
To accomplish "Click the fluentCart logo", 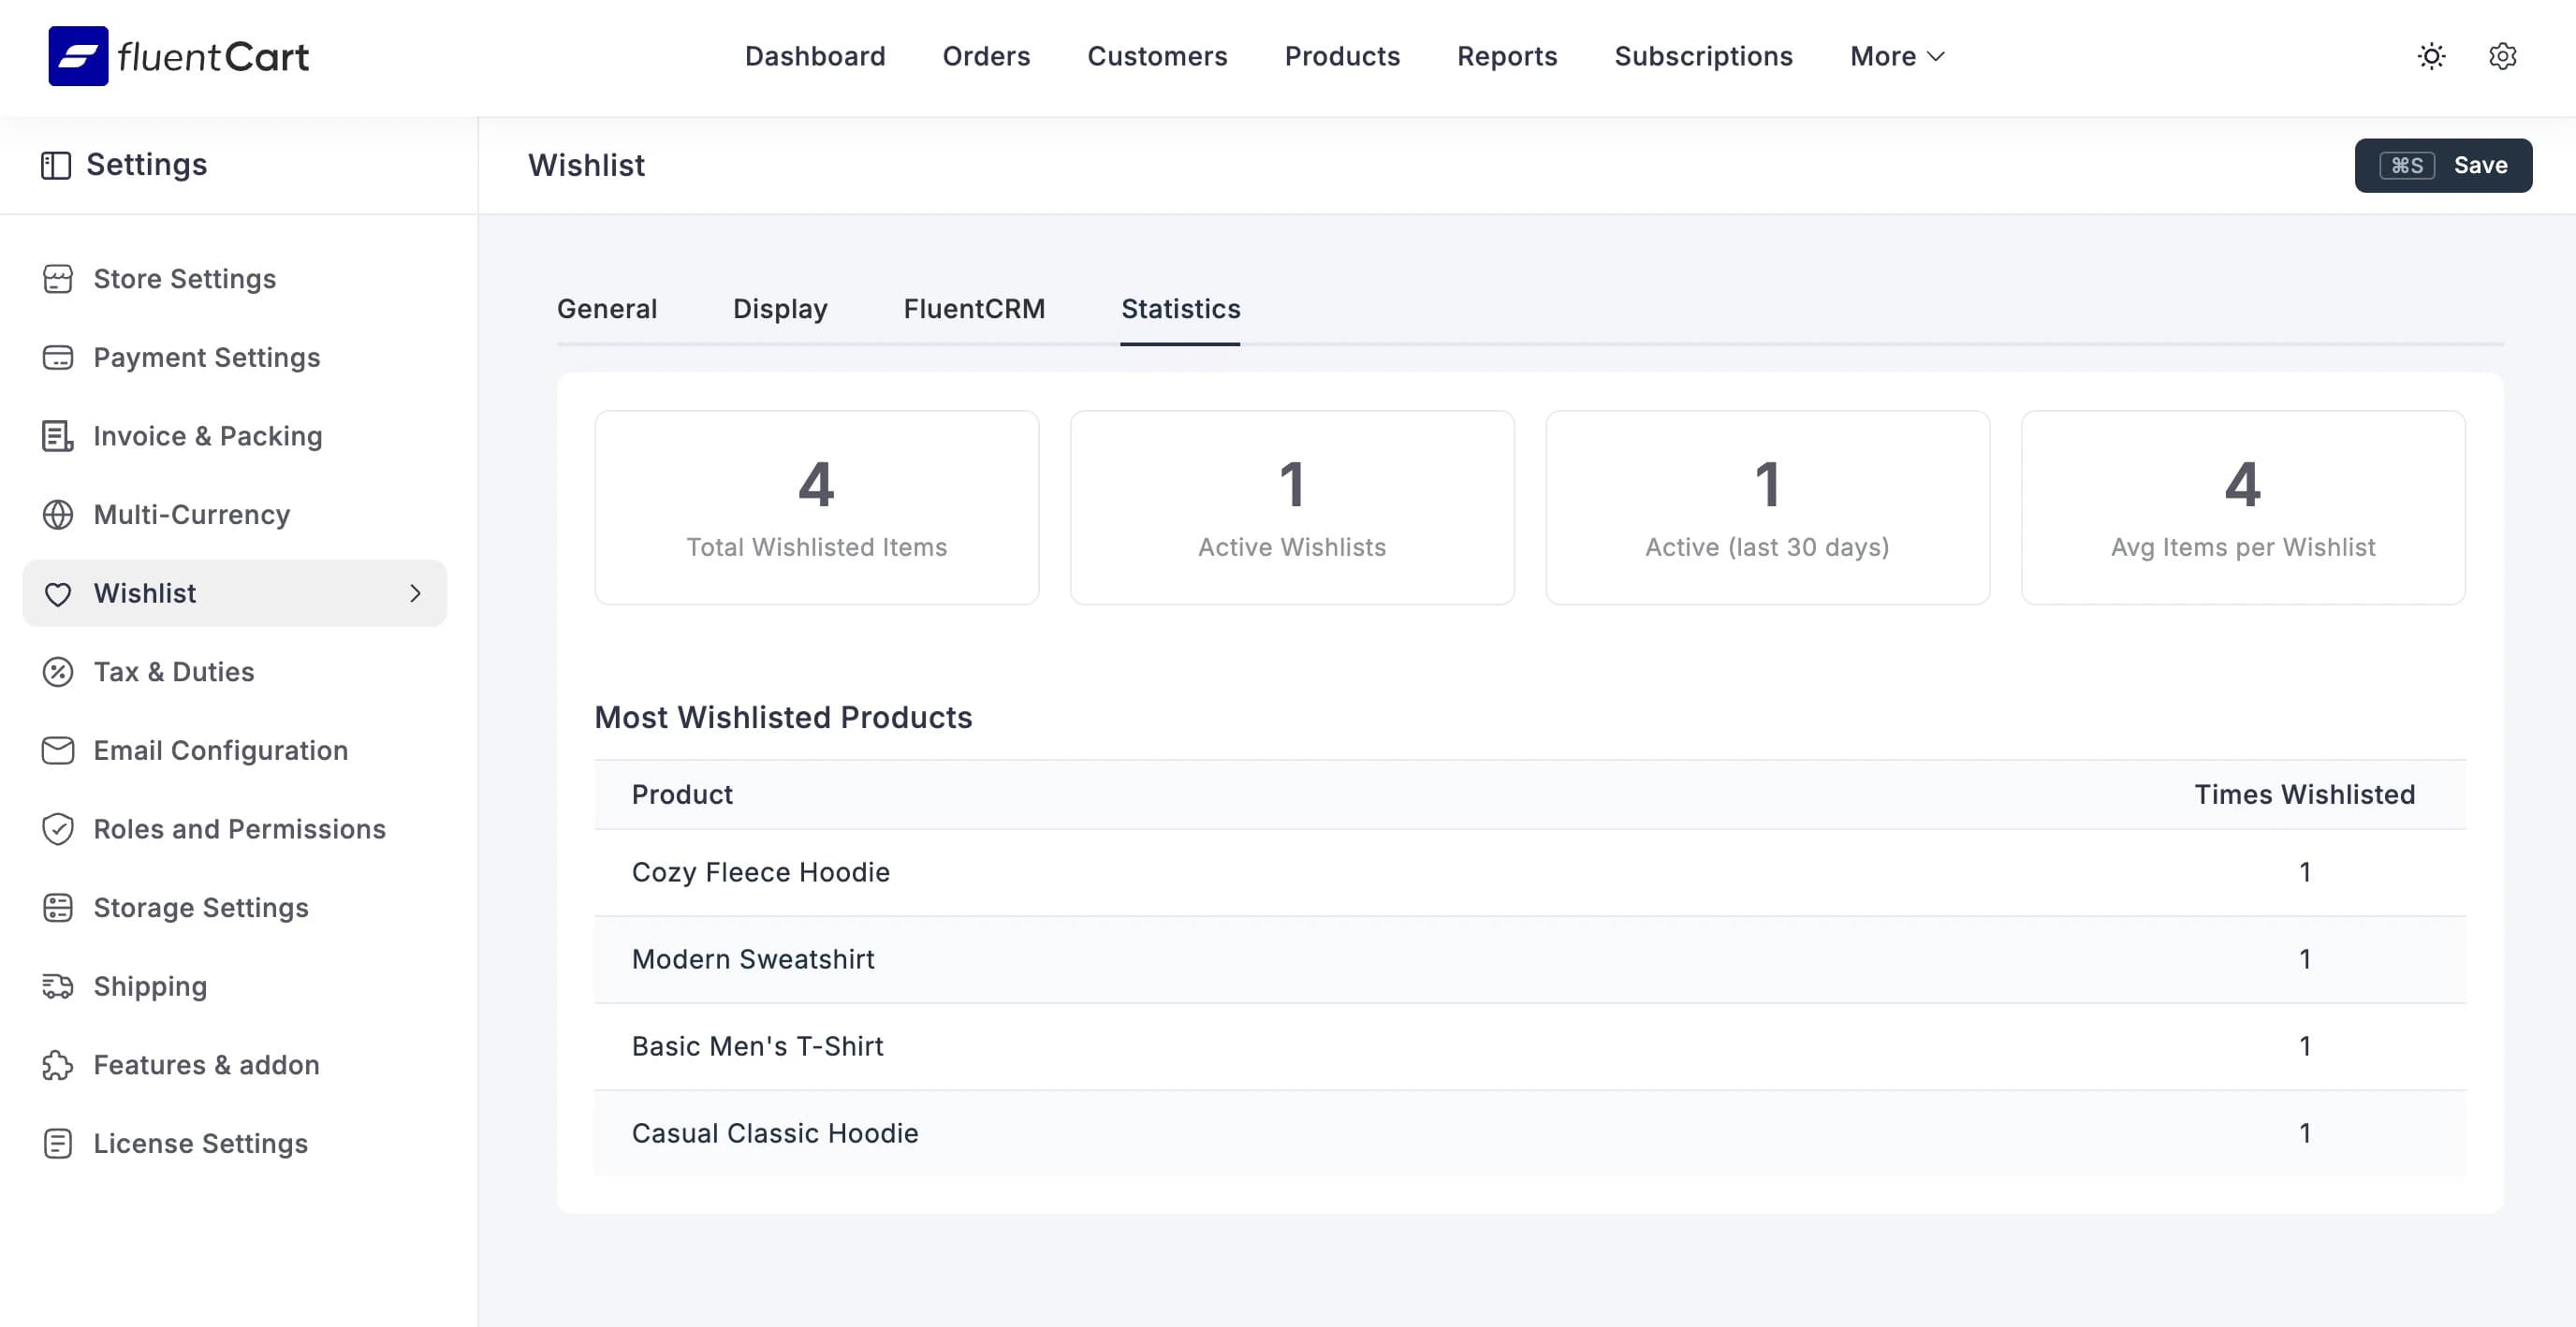I will tap(178, 56).
